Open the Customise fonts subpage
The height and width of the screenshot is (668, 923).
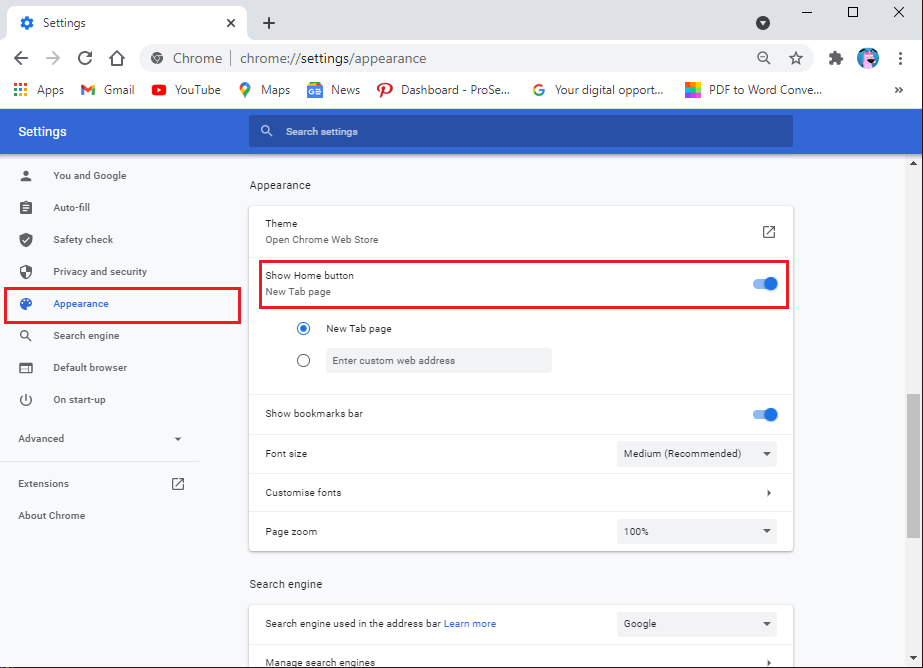(520, 493)
